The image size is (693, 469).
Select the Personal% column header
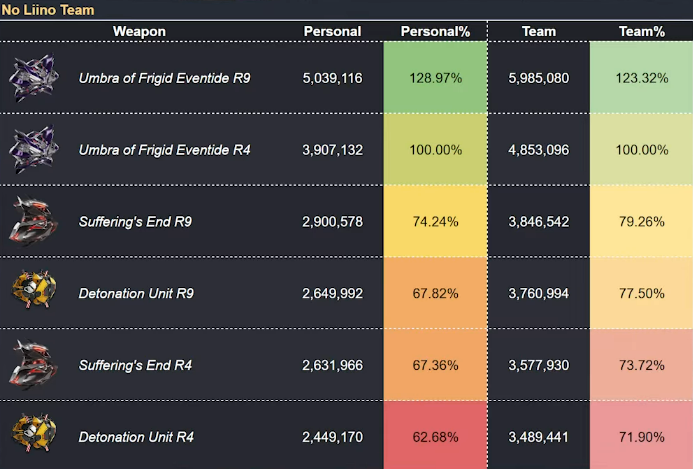pos(435,31)
